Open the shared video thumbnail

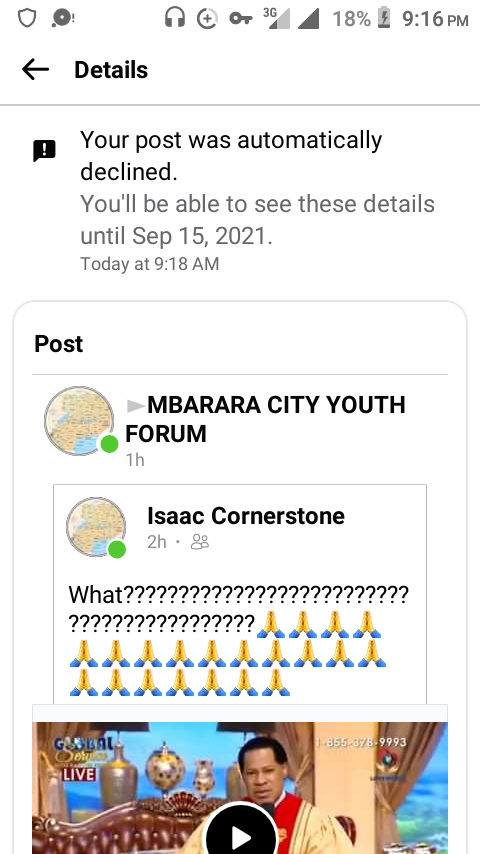(x=240, y=788)
